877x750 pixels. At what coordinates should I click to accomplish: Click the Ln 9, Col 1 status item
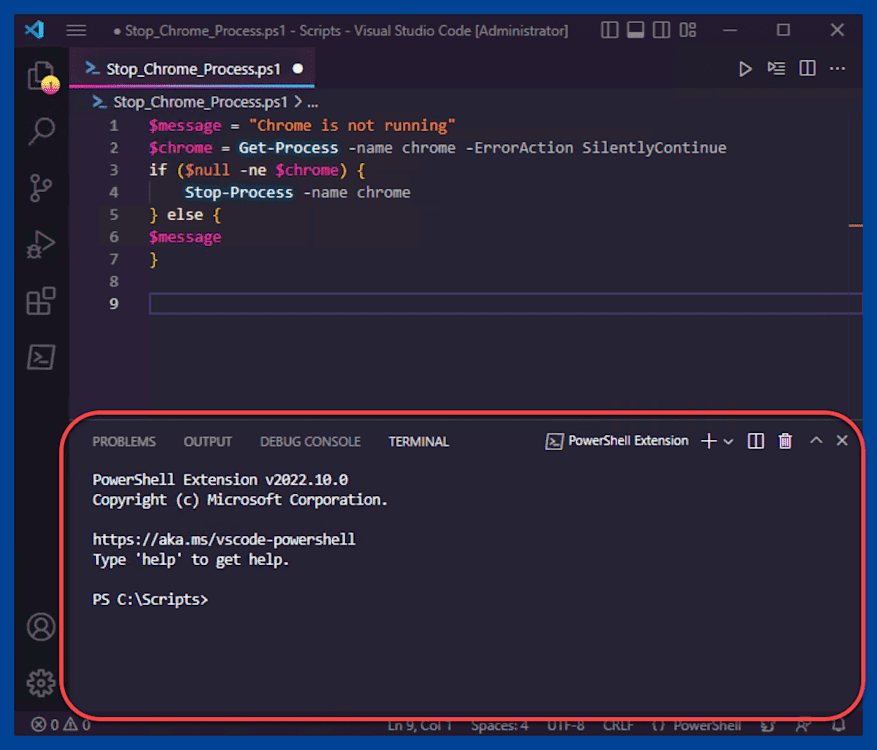pyautogui.click(x=419, y=725)
